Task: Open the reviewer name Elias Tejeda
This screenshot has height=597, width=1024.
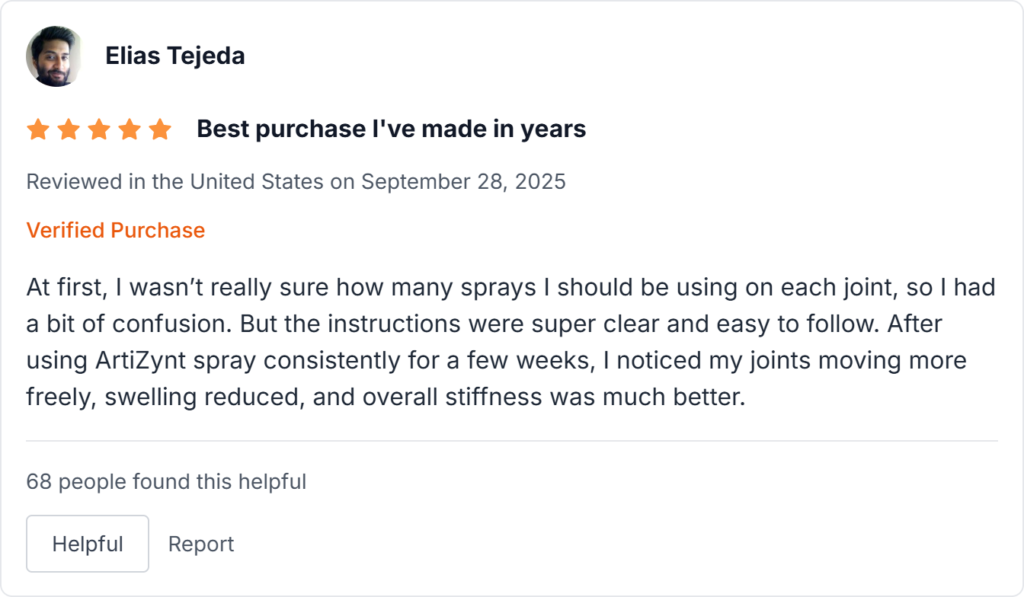Action: (x=175, y=56)
